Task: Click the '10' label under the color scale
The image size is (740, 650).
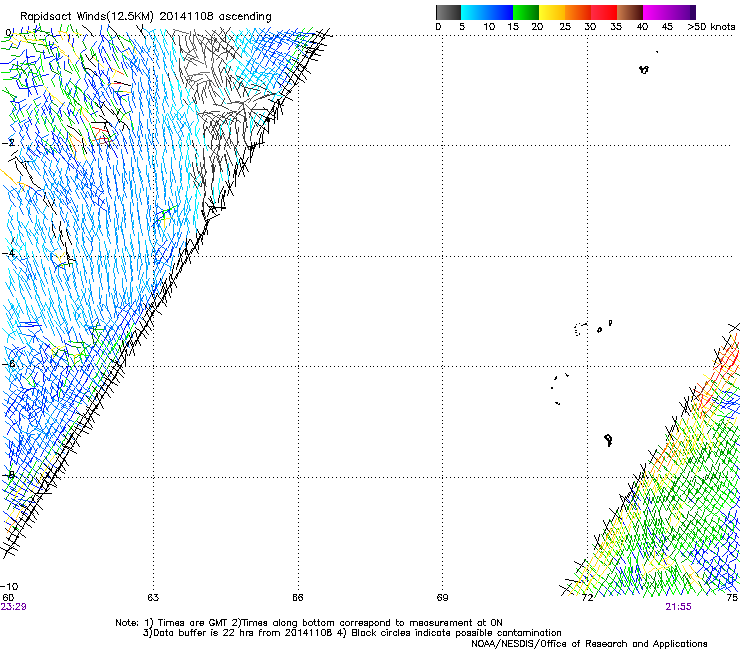Action: (x=489, y=27)
